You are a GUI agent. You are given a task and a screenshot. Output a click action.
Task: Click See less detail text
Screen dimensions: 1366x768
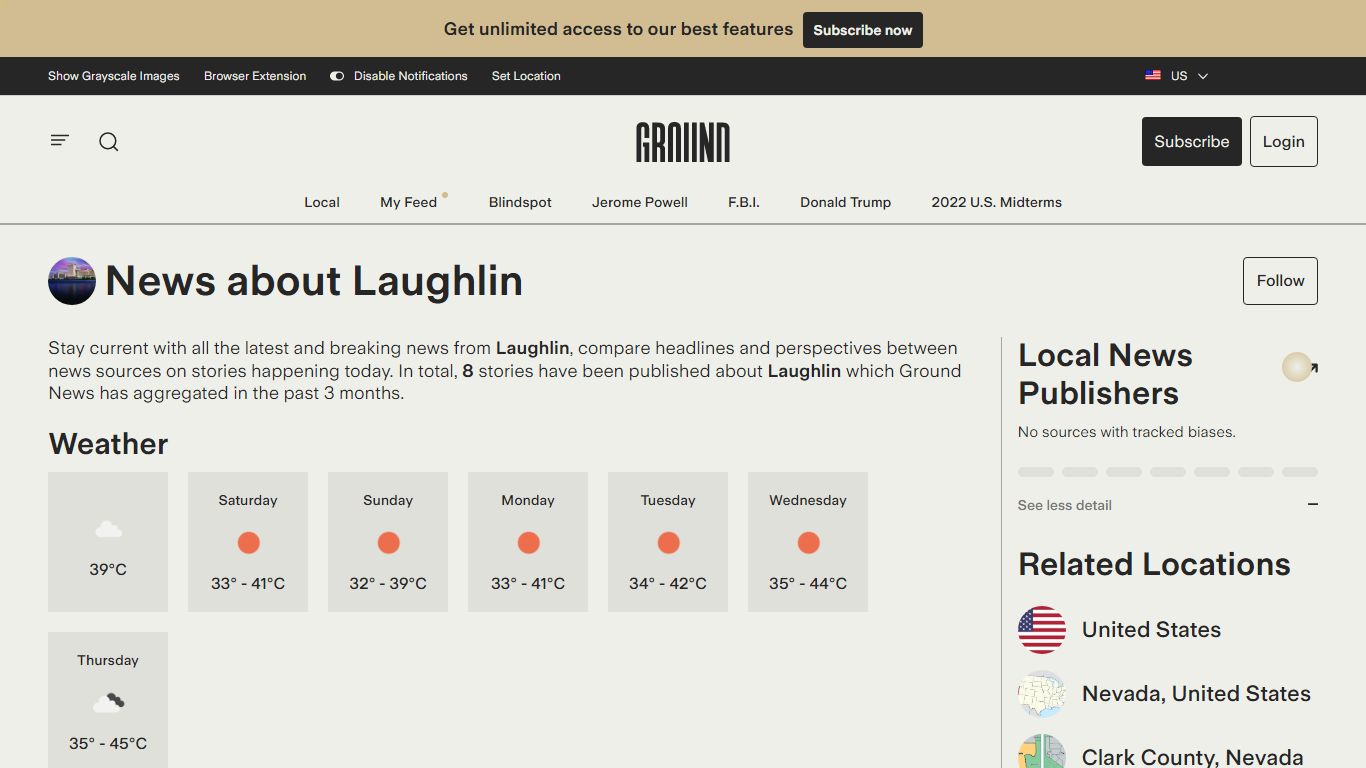pyautogui.click(x=1065, y=505)
